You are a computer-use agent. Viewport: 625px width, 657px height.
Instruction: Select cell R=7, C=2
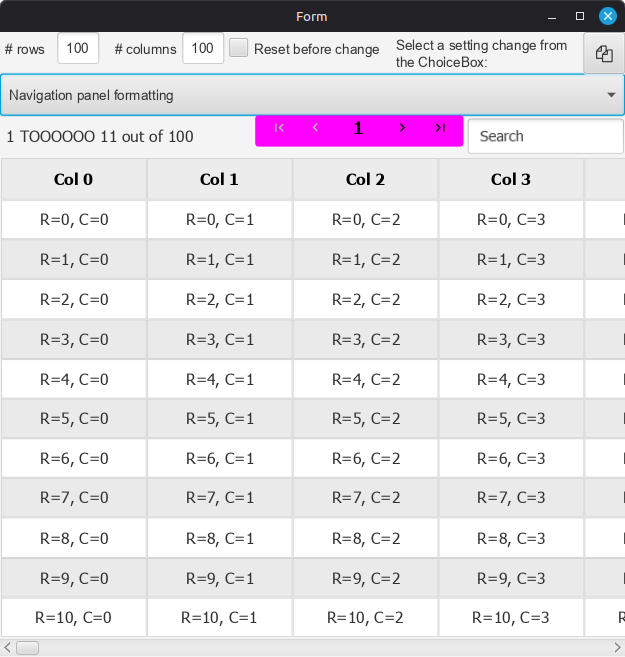pyautogui.click(x=365, y=498)
